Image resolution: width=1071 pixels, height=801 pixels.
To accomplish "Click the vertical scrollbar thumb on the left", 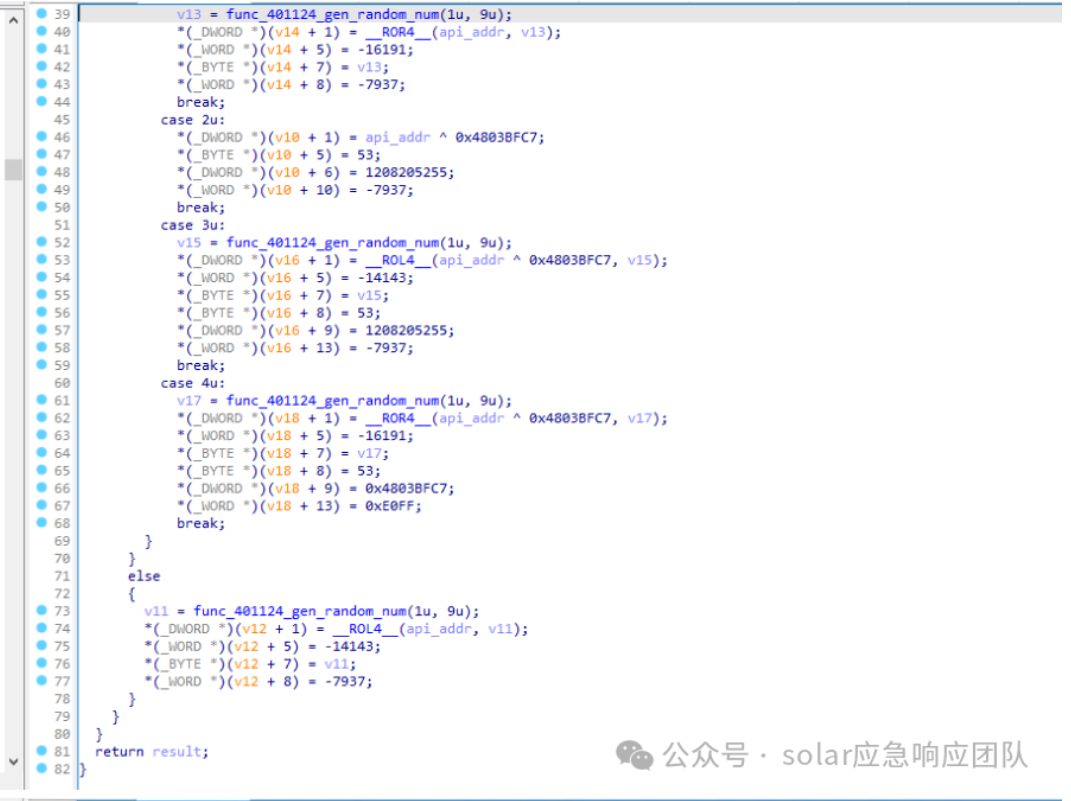I will 13,169.
